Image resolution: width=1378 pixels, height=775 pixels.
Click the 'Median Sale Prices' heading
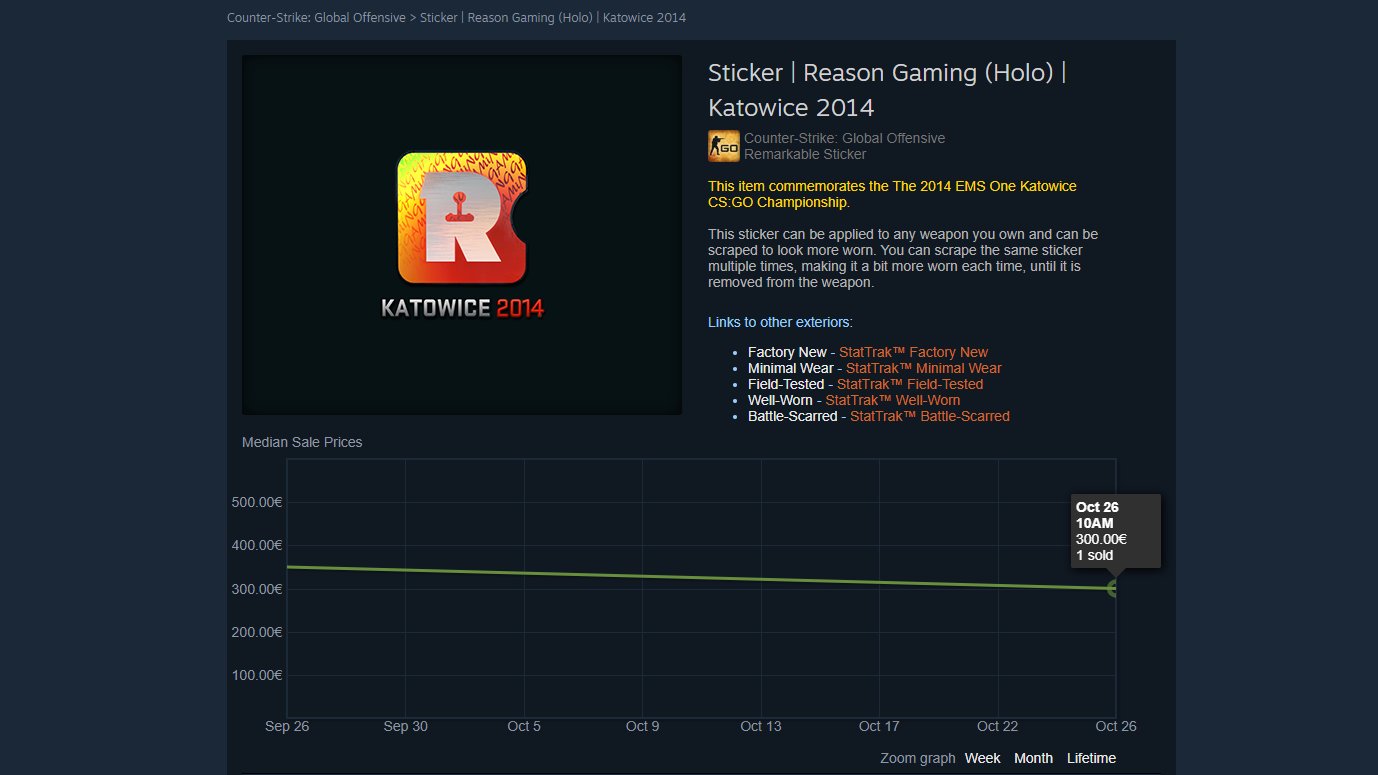pos(302,442)
